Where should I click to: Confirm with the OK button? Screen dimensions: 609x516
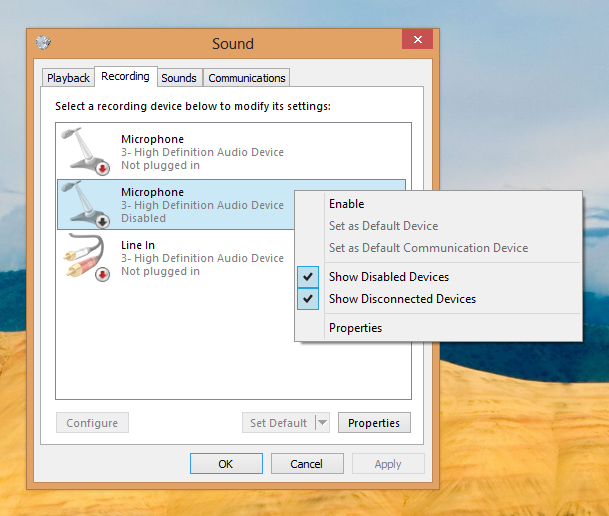click(226, 464)
